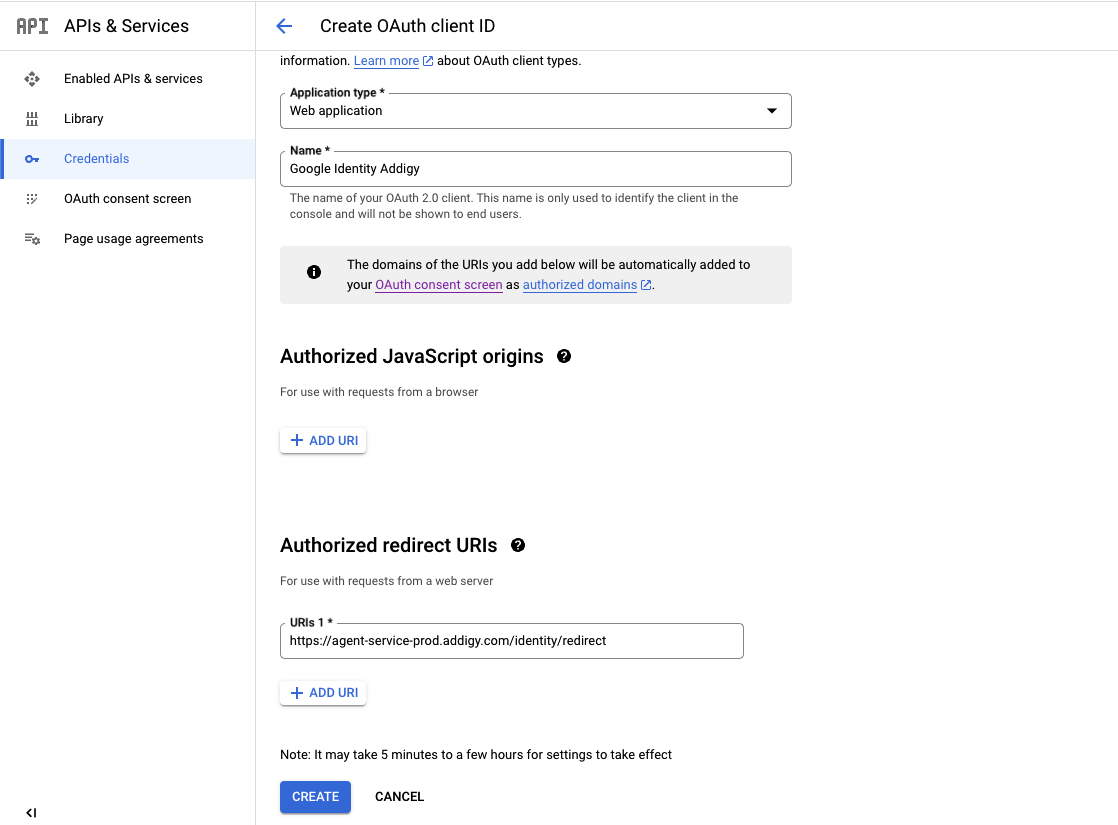Click the OAuth consent screen icon
The height and width of the screenshot is (825, 1118).
click(x=32, y=199)
